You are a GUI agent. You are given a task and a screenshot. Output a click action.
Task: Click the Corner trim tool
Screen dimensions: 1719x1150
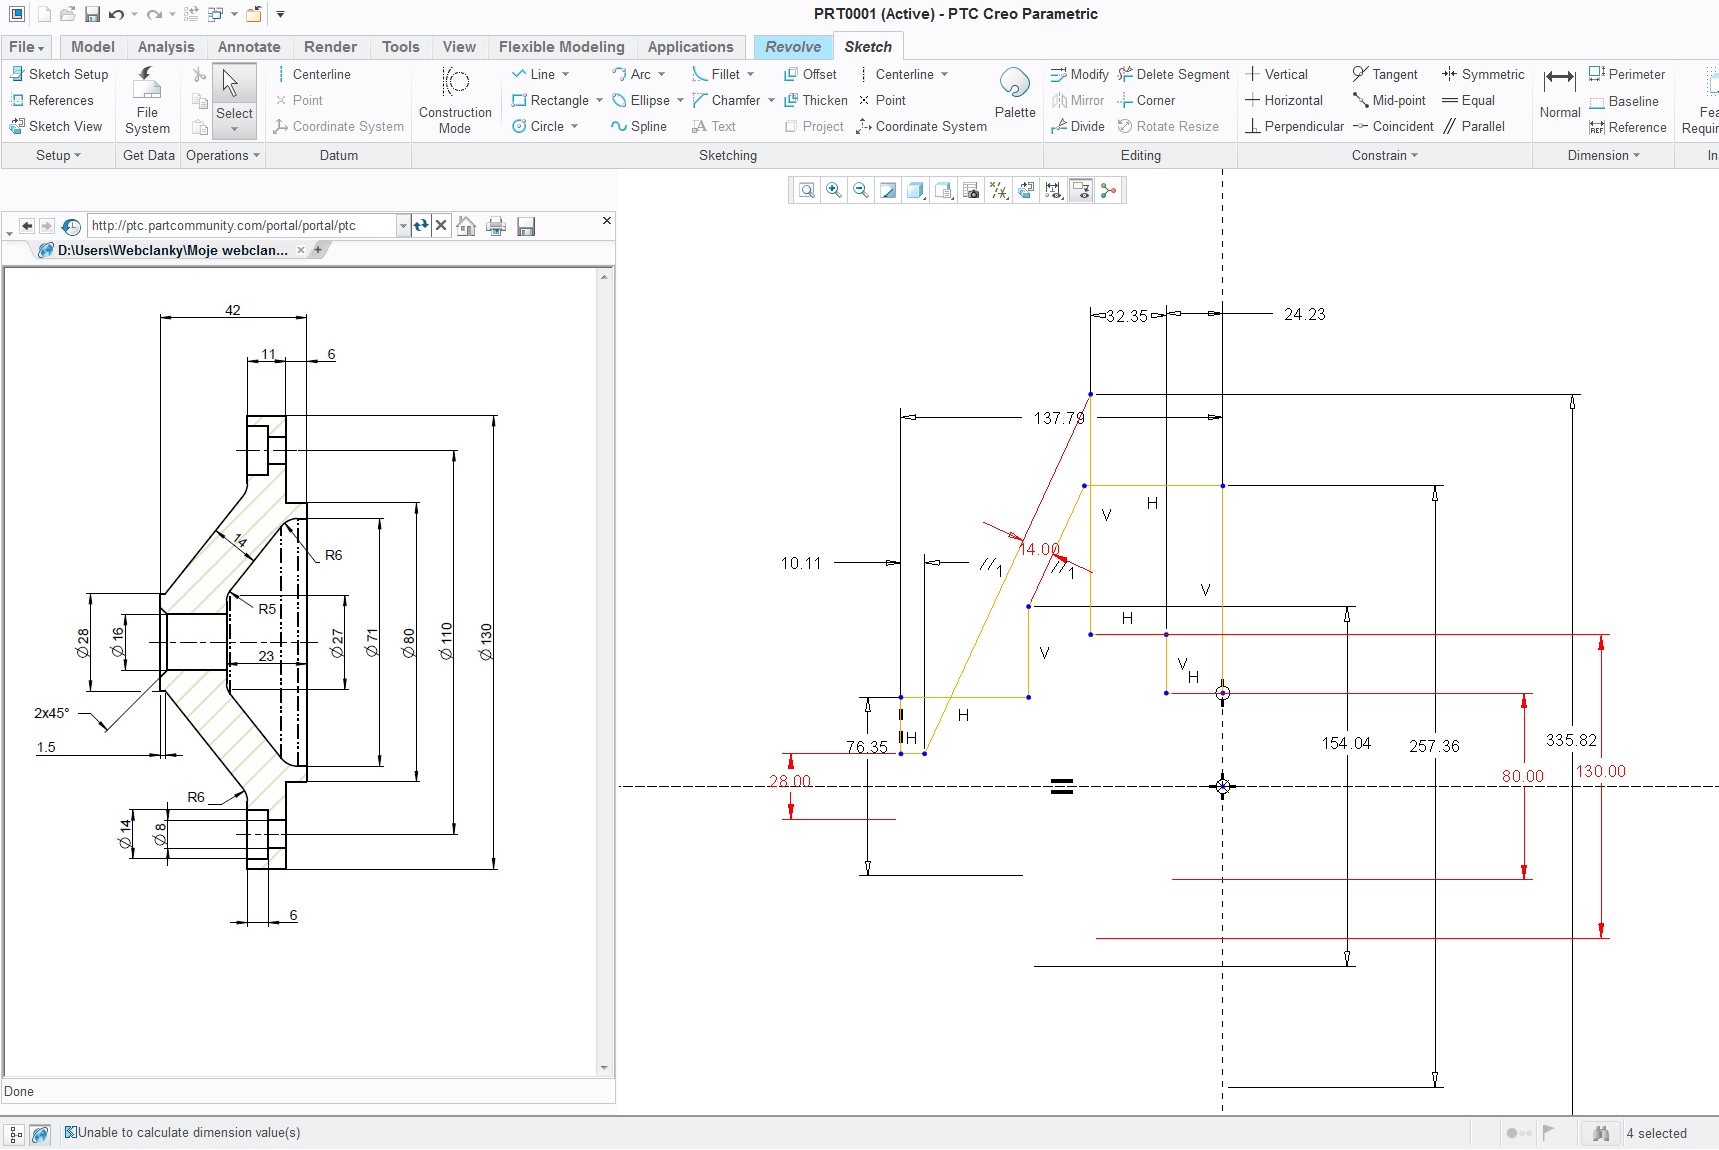(1146, 100)
